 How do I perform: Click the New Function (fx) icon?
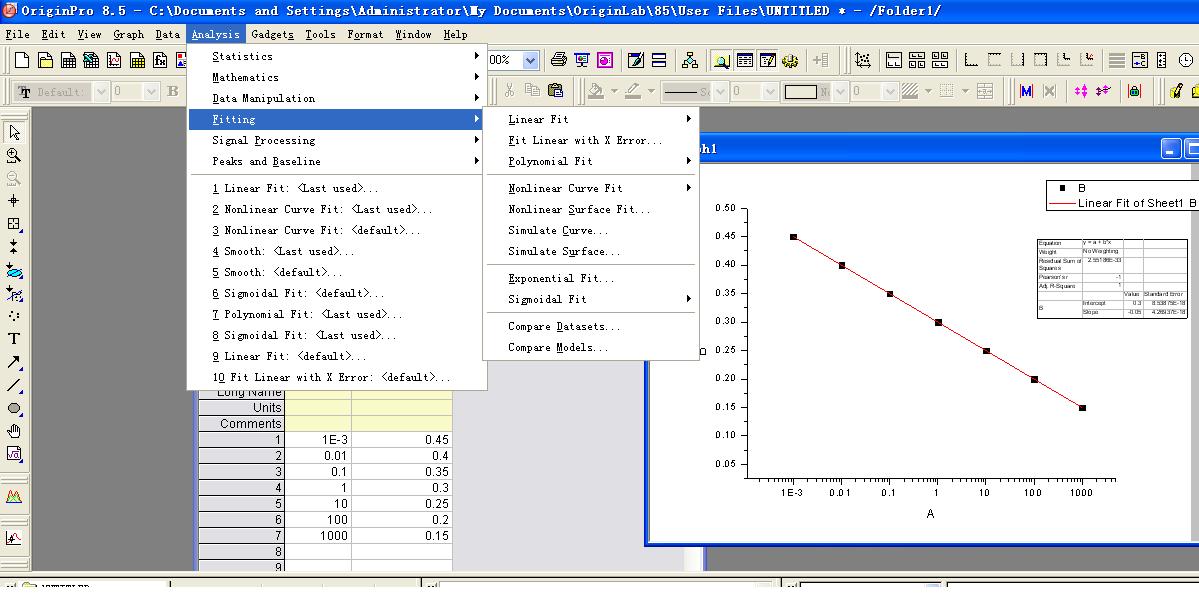[x=160, y=60]
